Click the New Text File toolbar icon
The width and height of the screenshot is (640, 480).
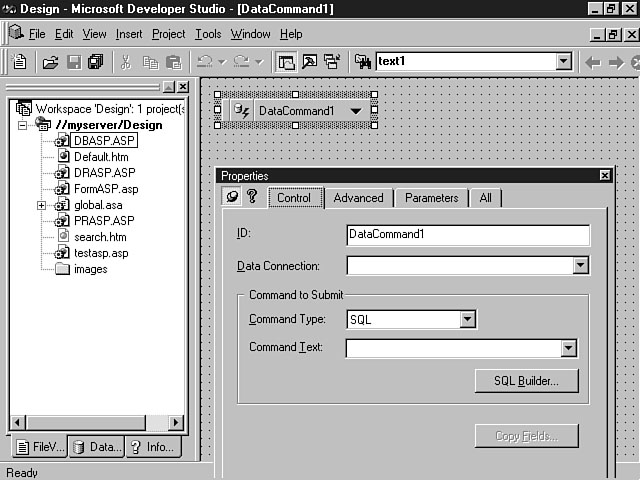20,62
